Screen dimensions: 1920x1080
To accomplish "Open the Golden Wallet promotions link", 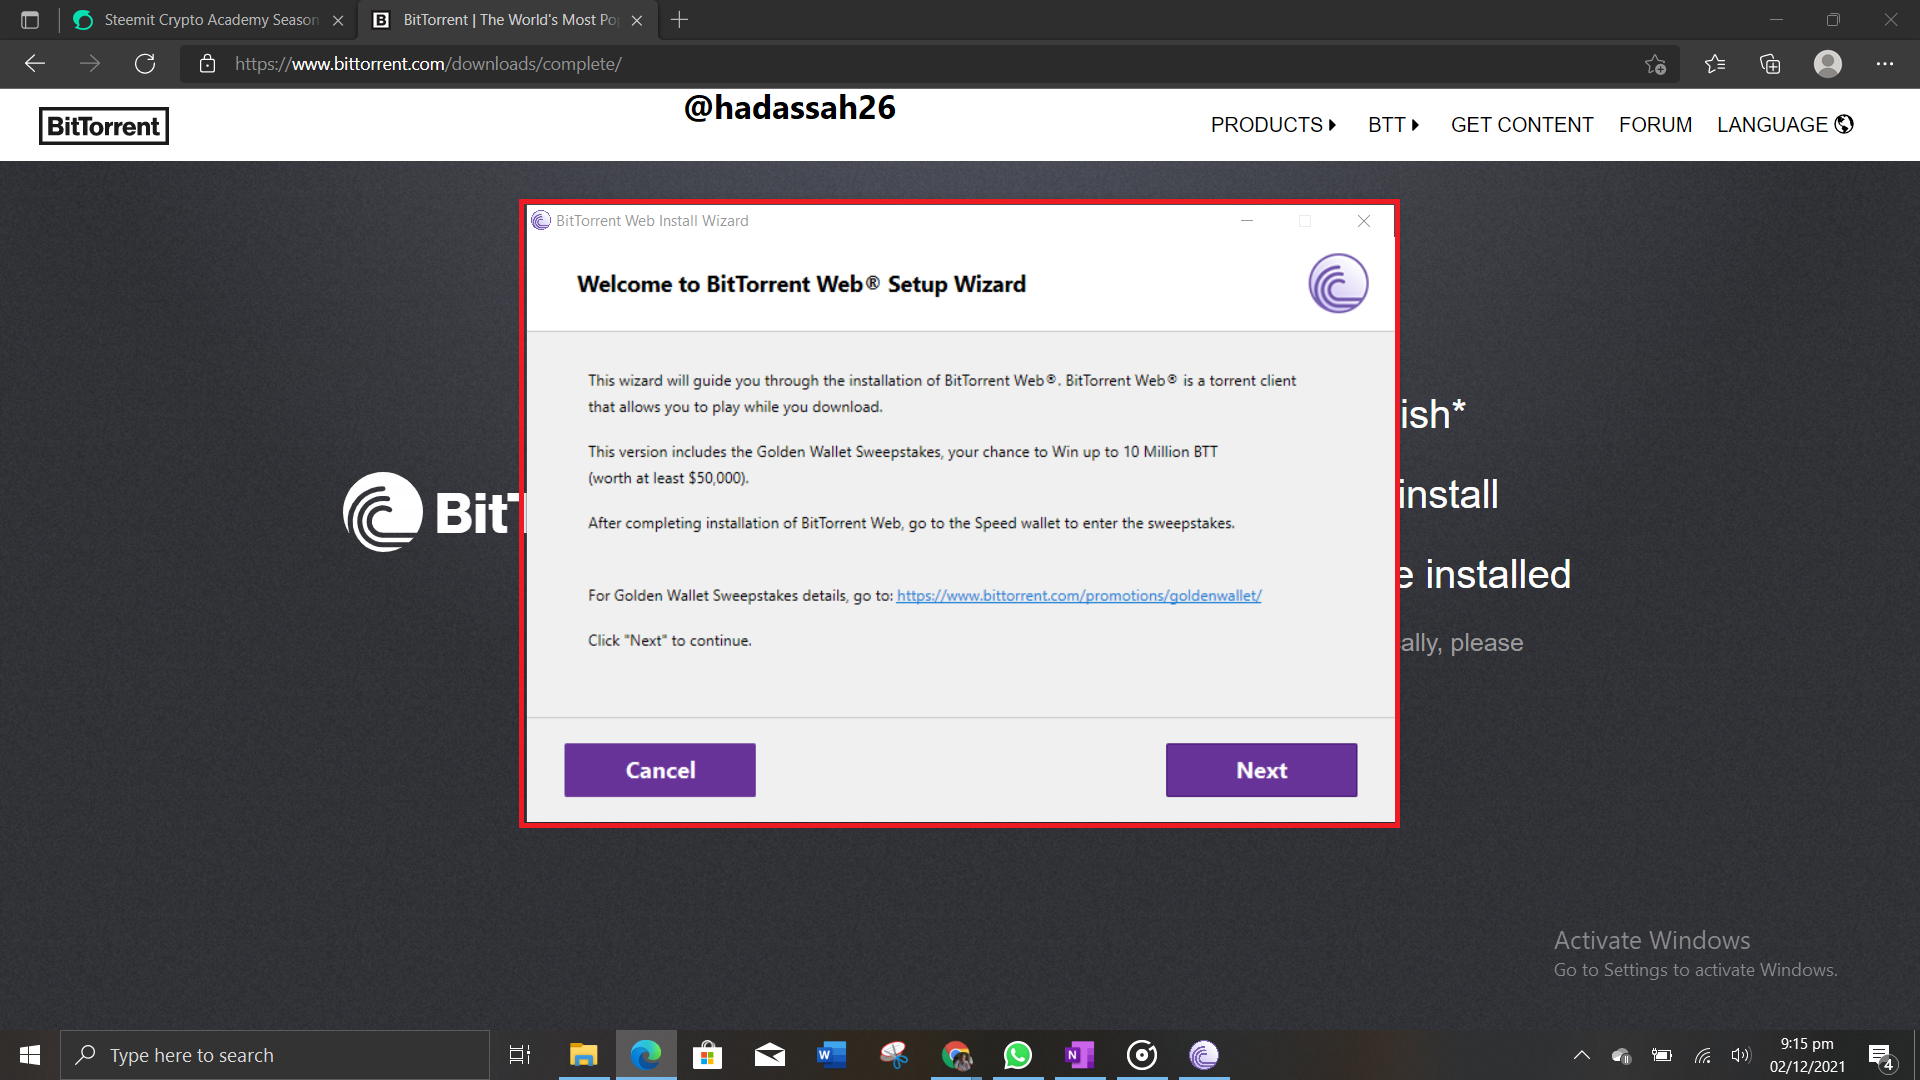I will (1079, 595).
